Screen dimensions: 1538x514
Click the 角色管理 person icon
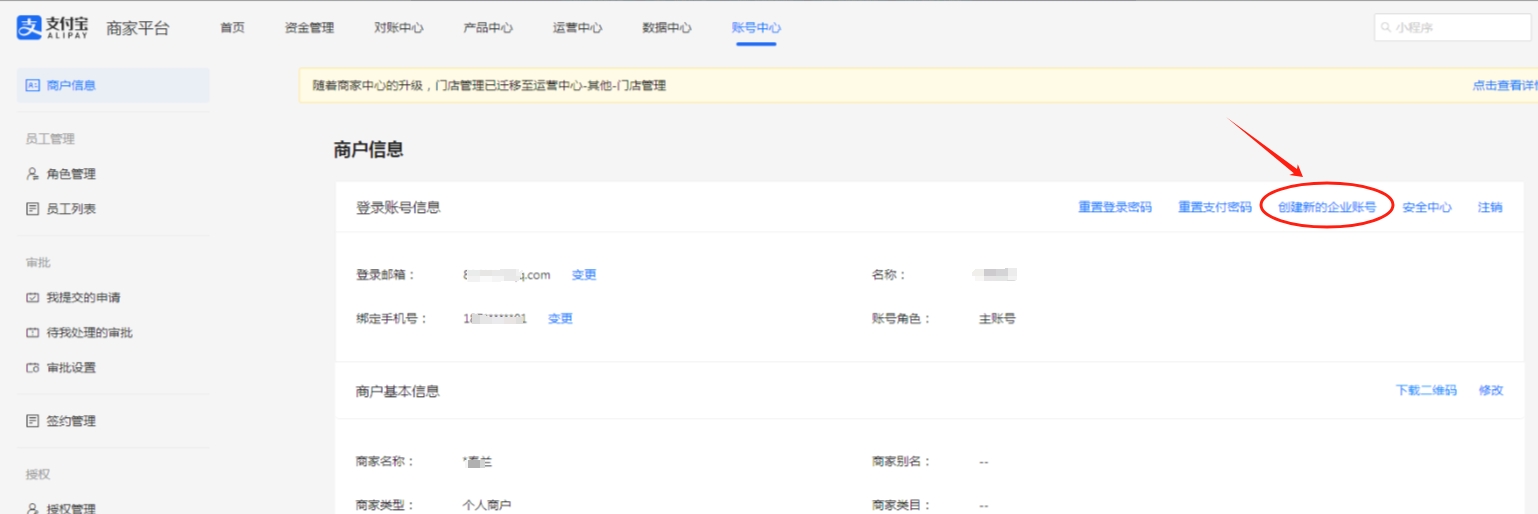click(x=32, y=174)
